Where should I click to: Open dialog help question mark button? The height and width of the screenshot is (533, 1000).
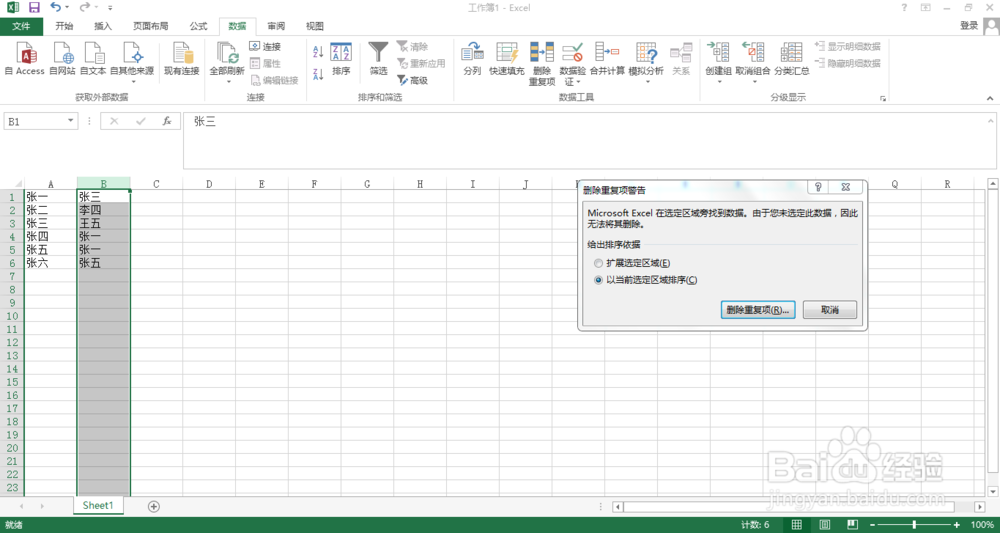[x=817, y=187]
